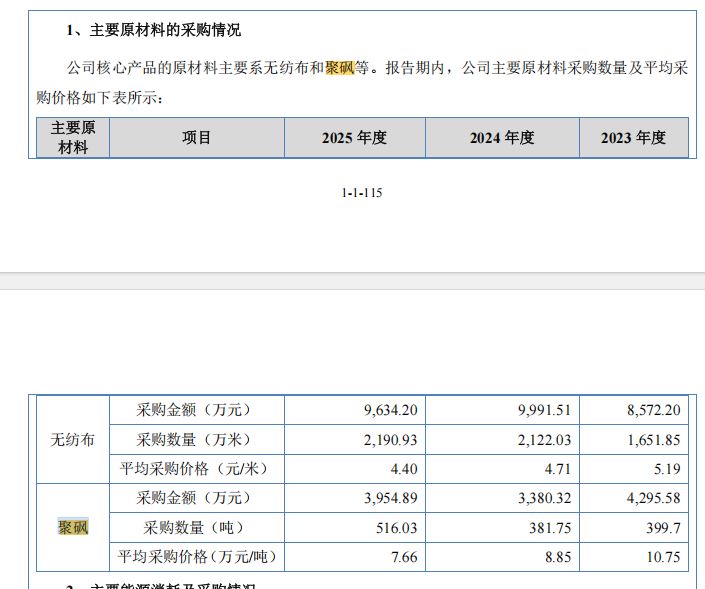Click the 主要原材料 table header cell

point(73,138)
